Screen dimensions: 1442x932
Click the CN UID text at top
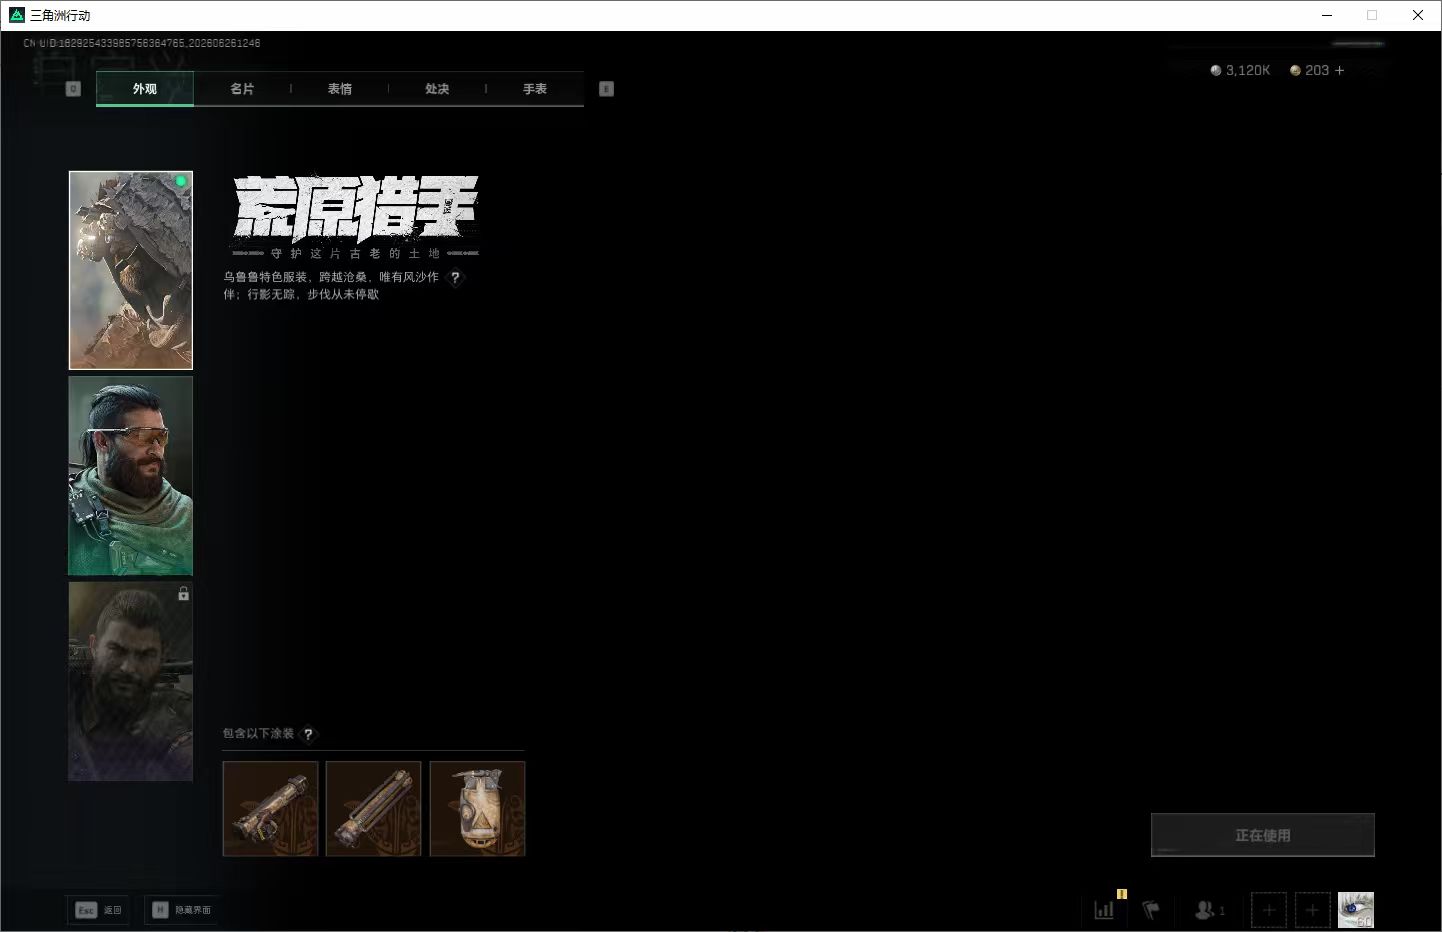142,43
